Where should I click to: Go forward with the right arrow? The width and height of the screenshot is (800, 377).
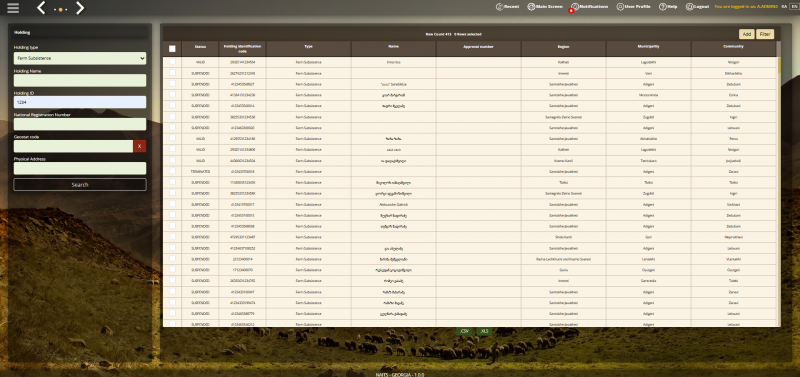80,8
